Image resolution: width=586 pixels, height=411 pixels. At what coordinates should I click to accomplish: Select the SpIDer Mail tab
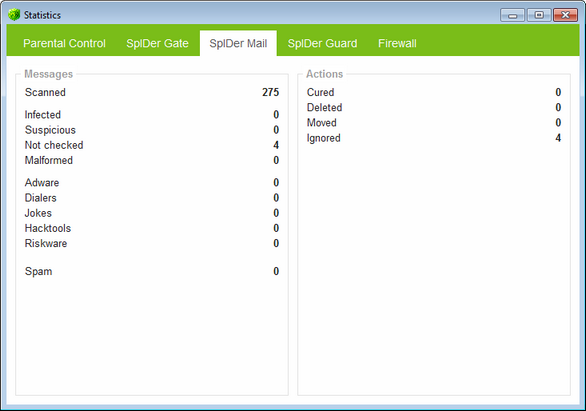click(238, 43)
